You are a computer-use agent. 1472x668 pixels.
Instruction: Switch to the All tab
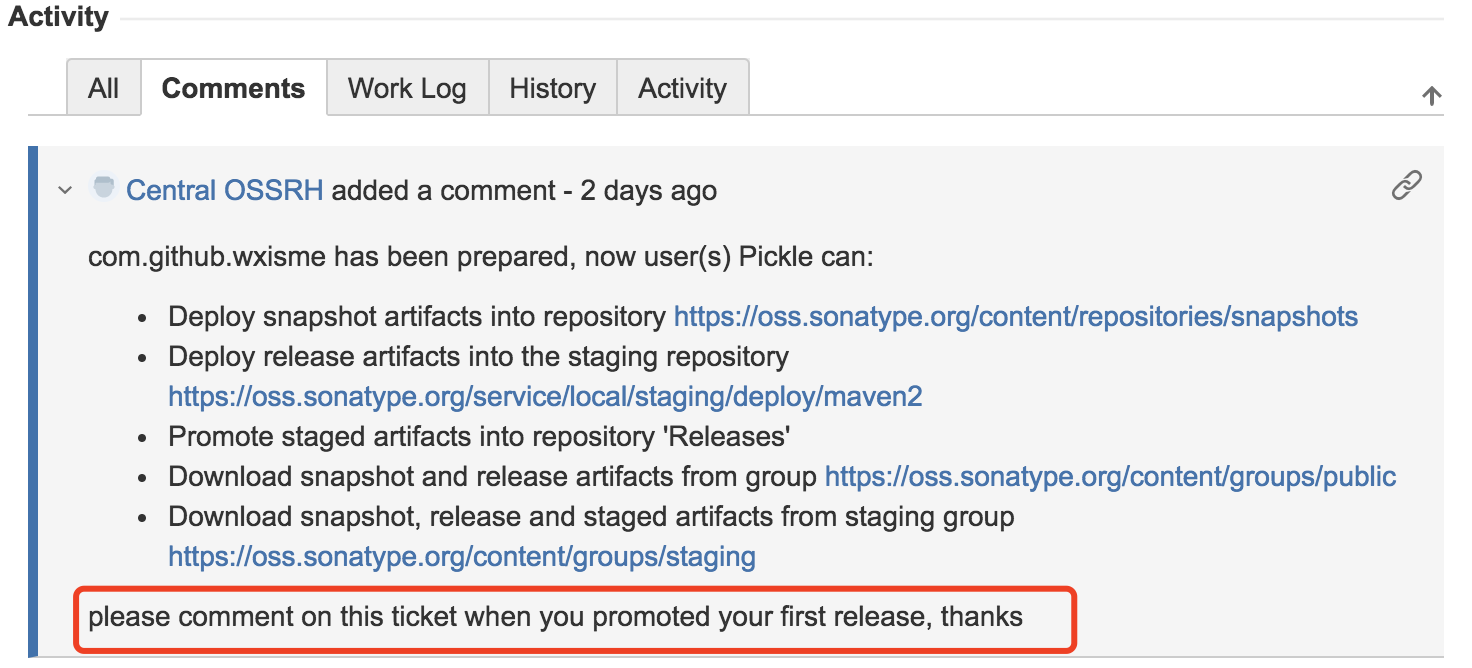(104, 88)
